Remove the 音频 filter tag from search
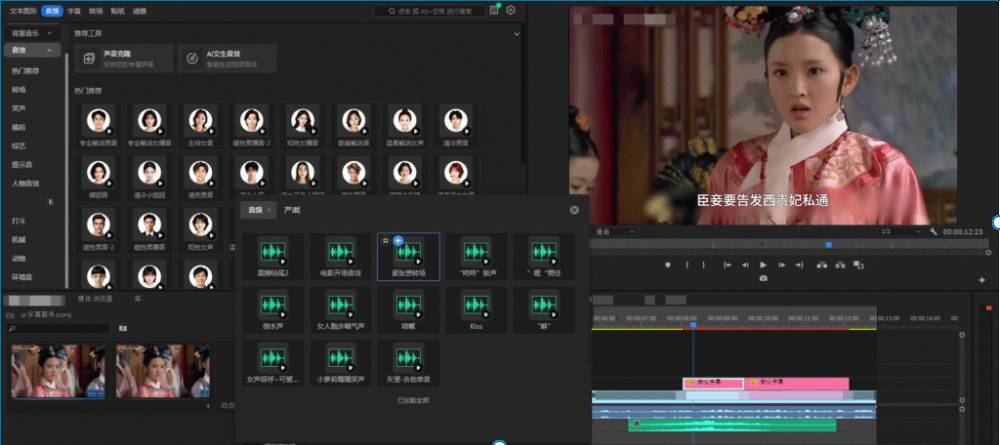The height and width of the screenshot is (445, 1000). pos(269,211)
